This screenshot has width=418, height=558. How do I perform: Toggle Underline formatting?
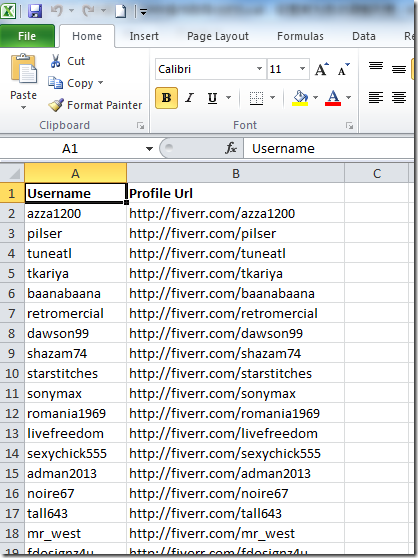(212, 98)
